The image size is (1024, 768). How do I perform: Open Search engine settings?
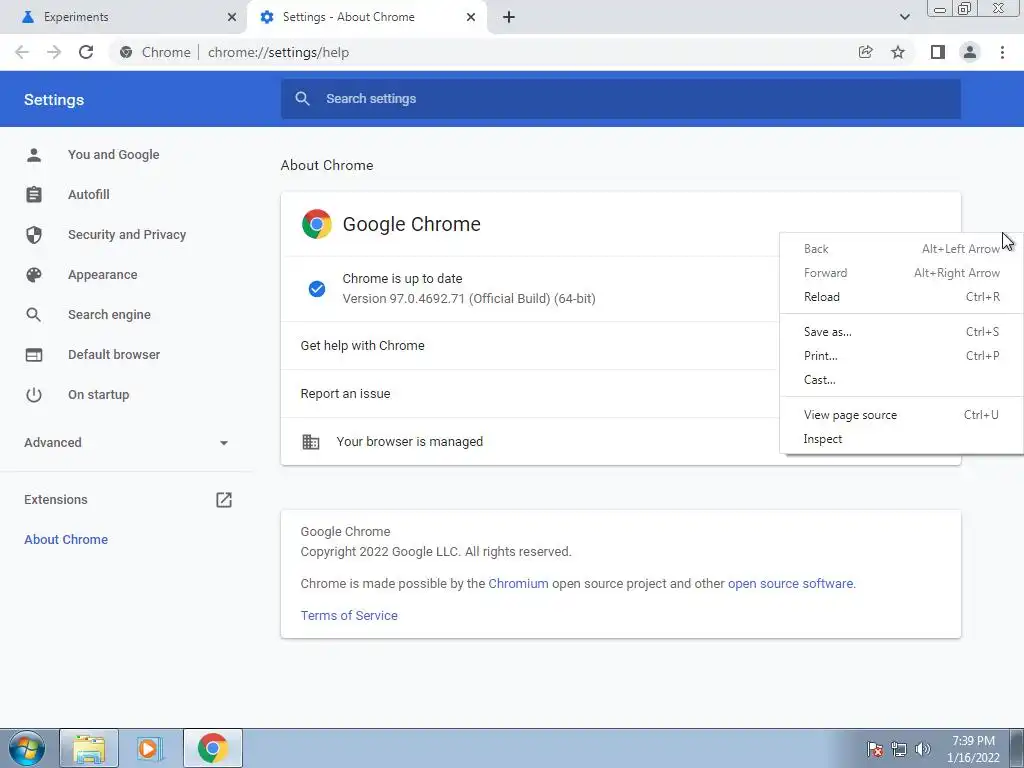(x=109, y=315)
